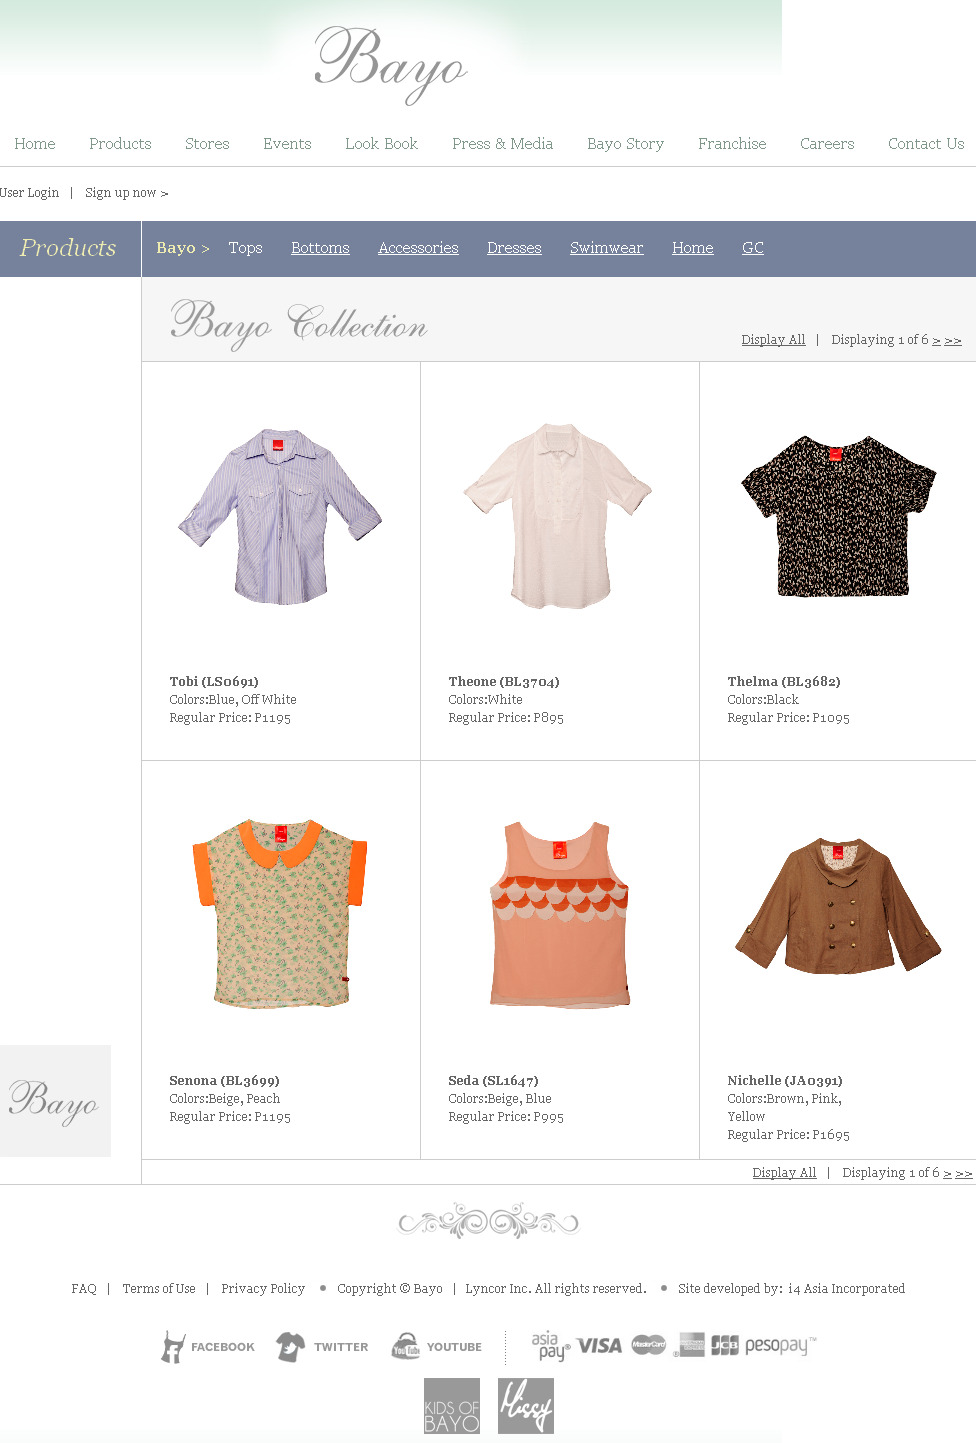Click Regular Price: P1695 text

coord(788,1135)
